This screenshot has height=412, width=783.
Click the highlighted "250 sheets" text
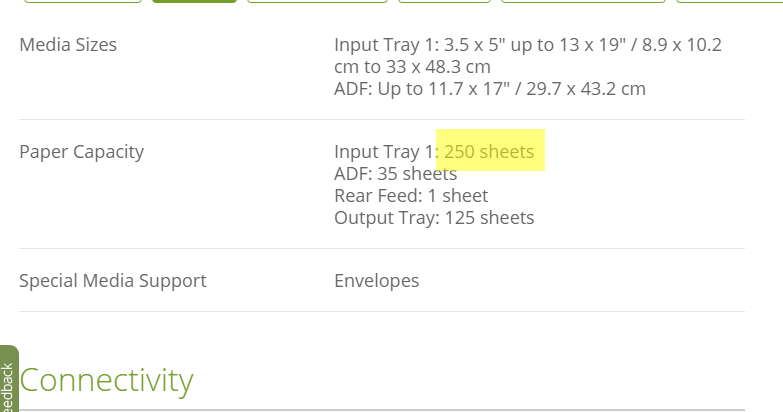[x=489, y=151]
